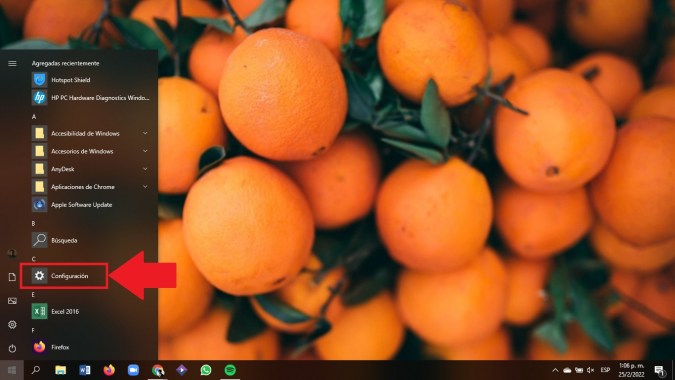
Task: Click the Accesibilidad de Windows folder icon
Action: point(39,133)
